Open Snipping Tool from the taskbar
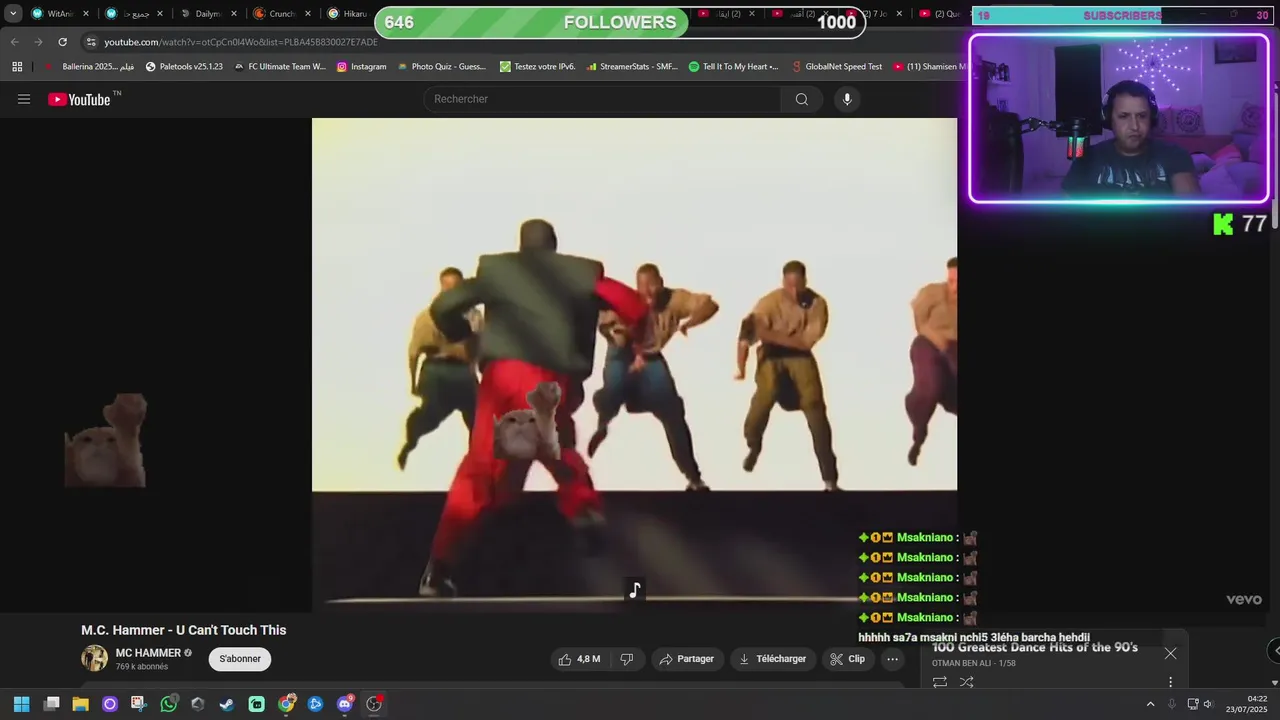Image resolution: width=1280 pixels, height=720 pixels. click(138, 704)
